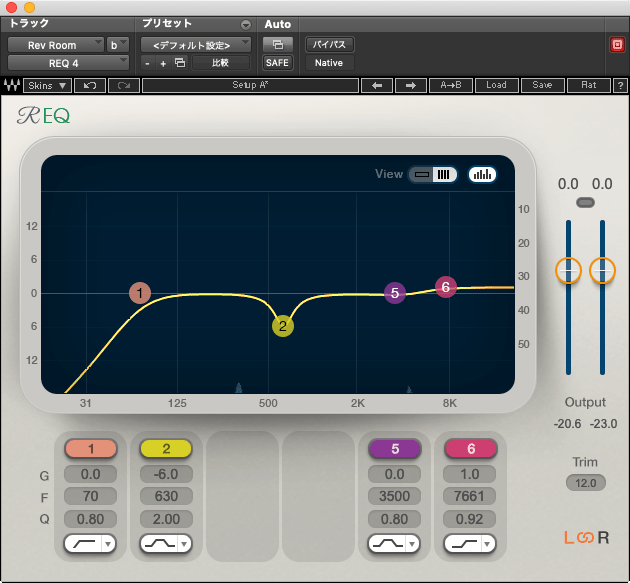
Task: Toggle band 6 on or off
Action: [x=471, y=448]
